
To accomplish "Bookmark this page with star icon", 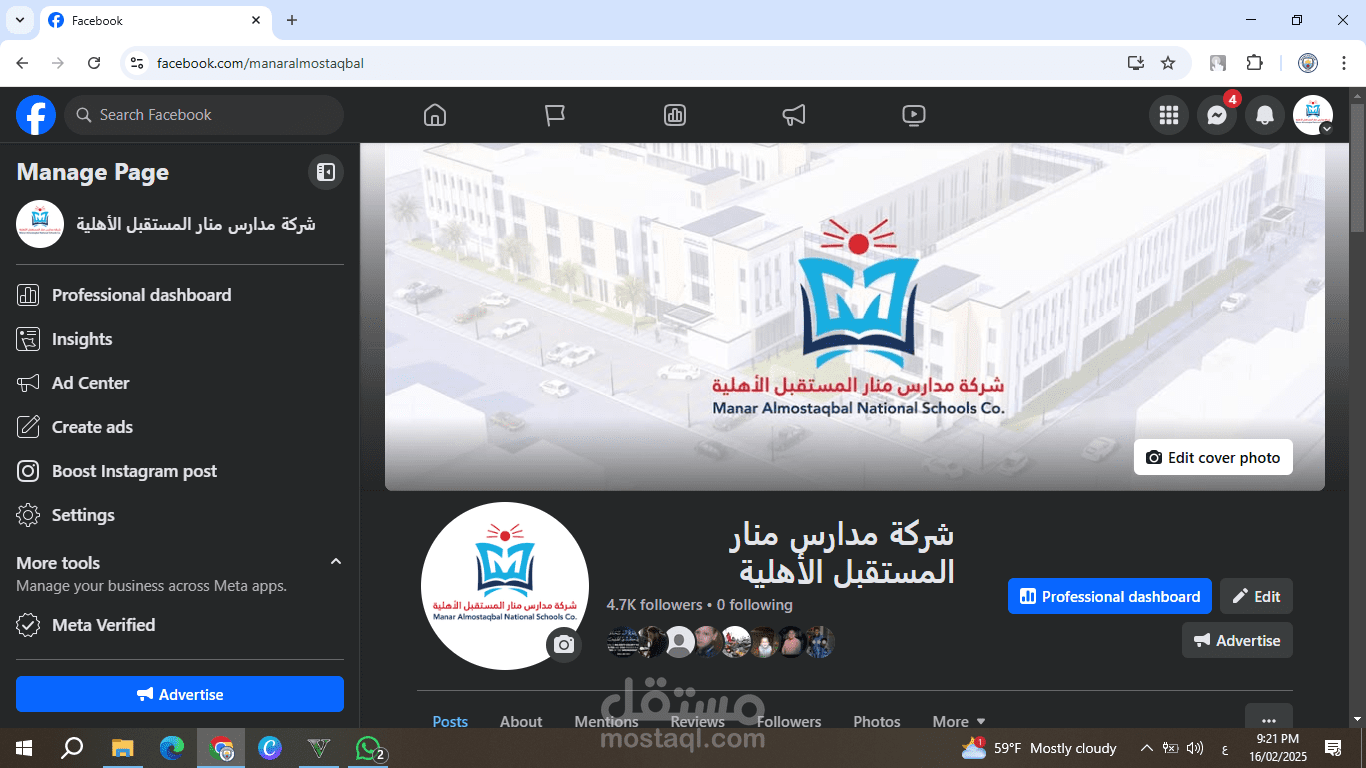I will [1167, 63].
